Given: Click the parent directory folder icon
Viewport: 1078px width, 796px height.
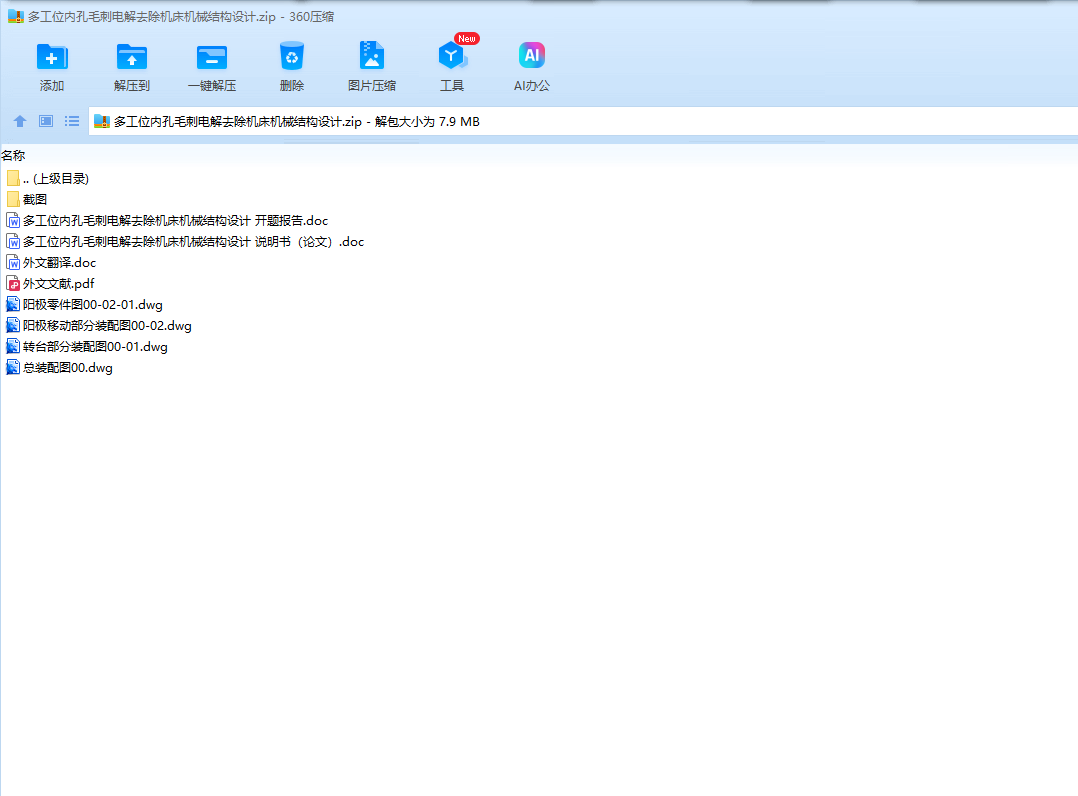Looking at the screenshot, I should click(x=13, y=179).
